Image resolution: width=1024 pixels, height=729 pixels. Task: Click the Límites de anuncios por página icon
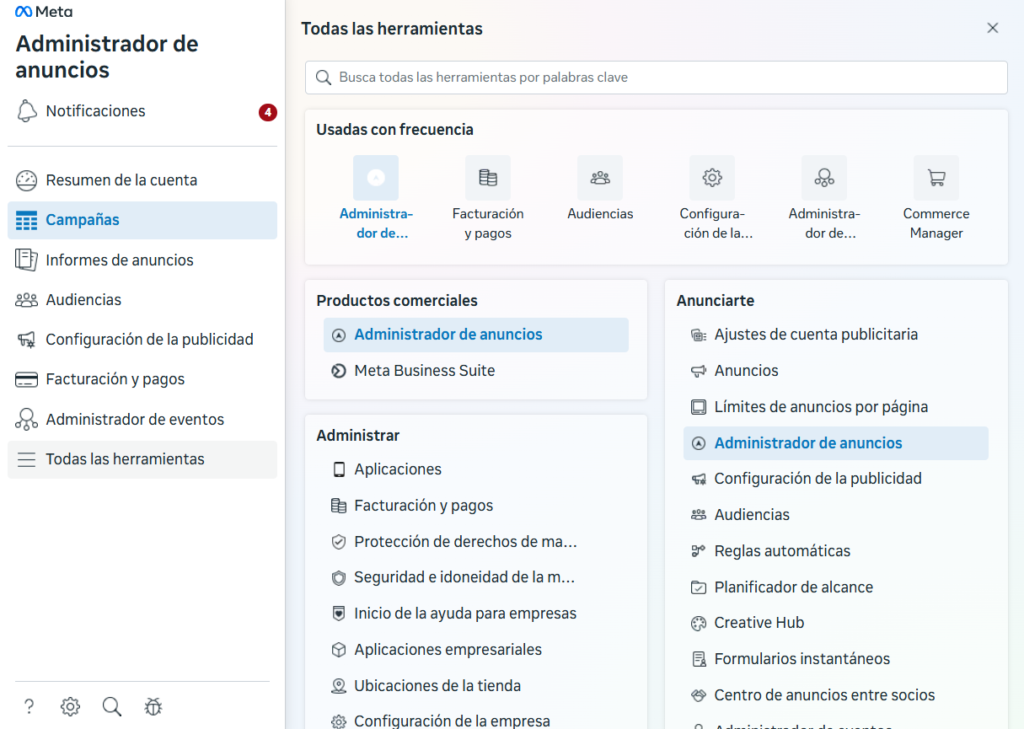pyautogui.click(x=699, y=407)
